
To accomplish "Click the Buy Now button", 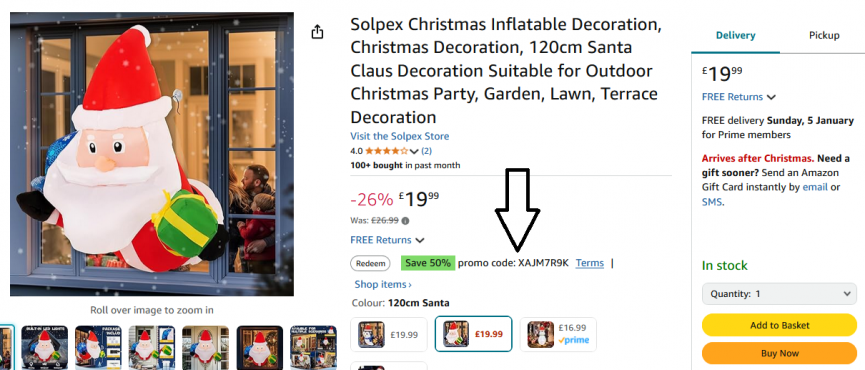I will click(779, 353).
